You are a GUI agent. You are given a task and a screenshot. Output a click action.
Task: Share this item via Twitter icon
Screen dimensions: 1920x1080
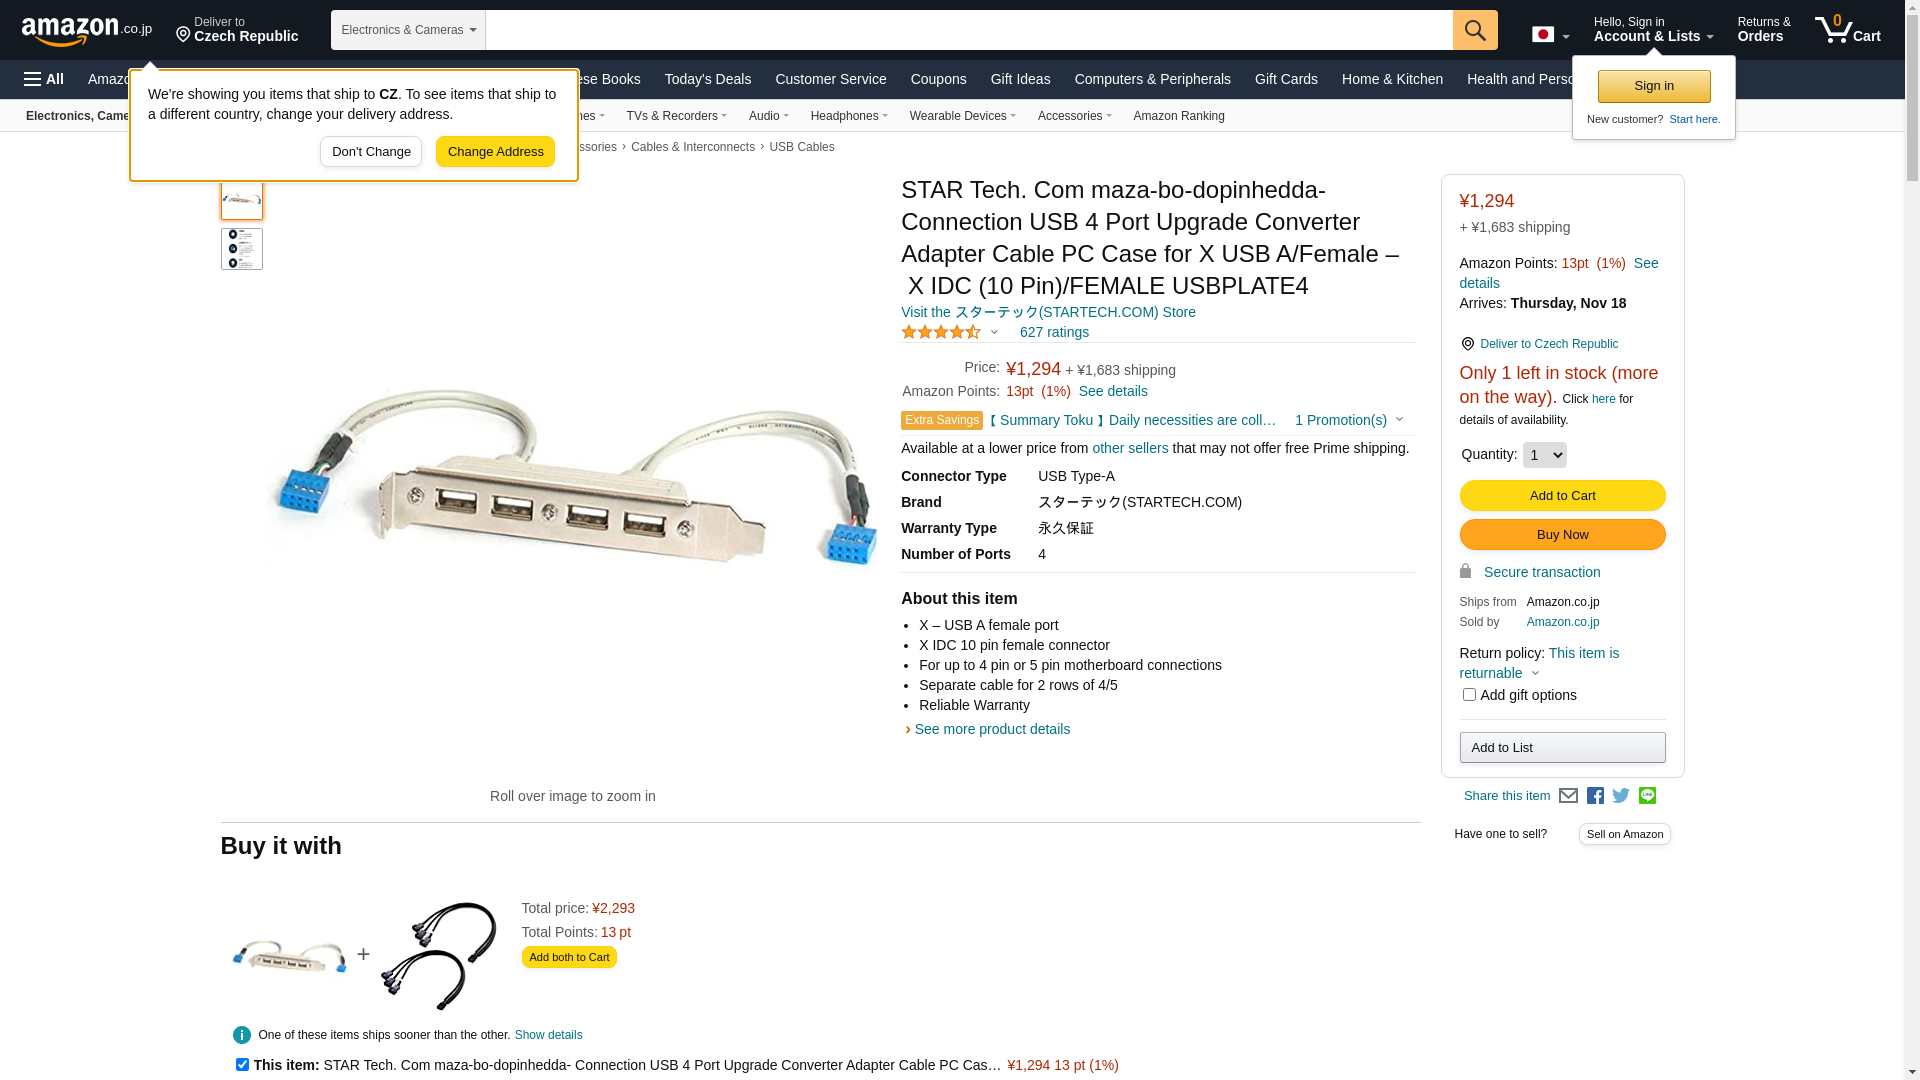(1621, 796)
